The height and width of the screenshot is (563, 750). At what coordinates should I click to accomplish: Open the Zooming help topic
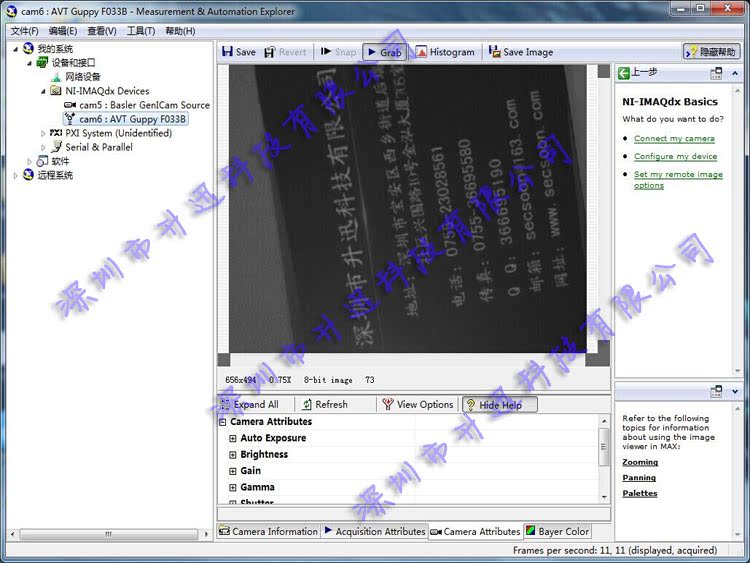click(x=640, y=462)
